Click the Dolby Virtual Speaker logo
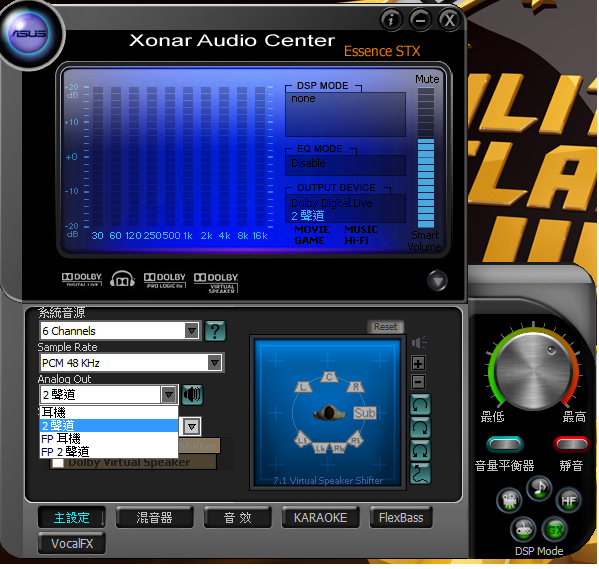Screen dimensions: 599x569 [216, 282]
